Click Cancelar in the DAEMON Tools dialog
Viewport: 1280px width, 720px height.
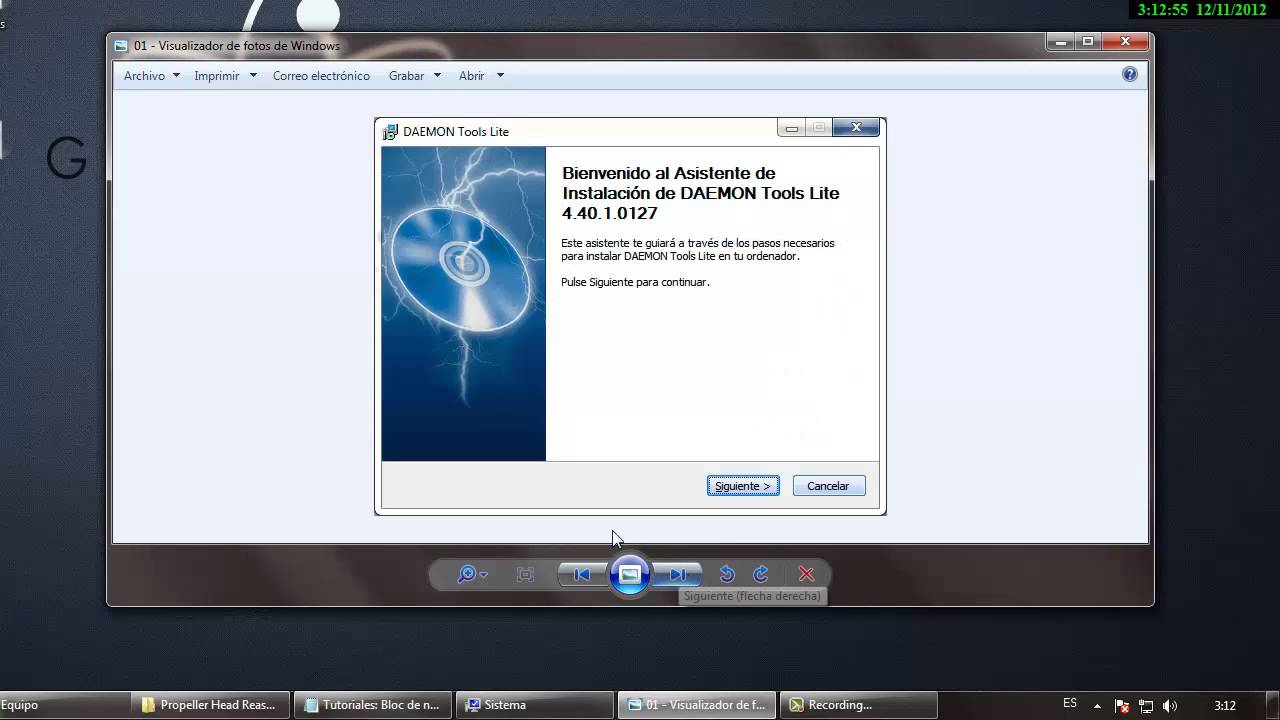828,486
